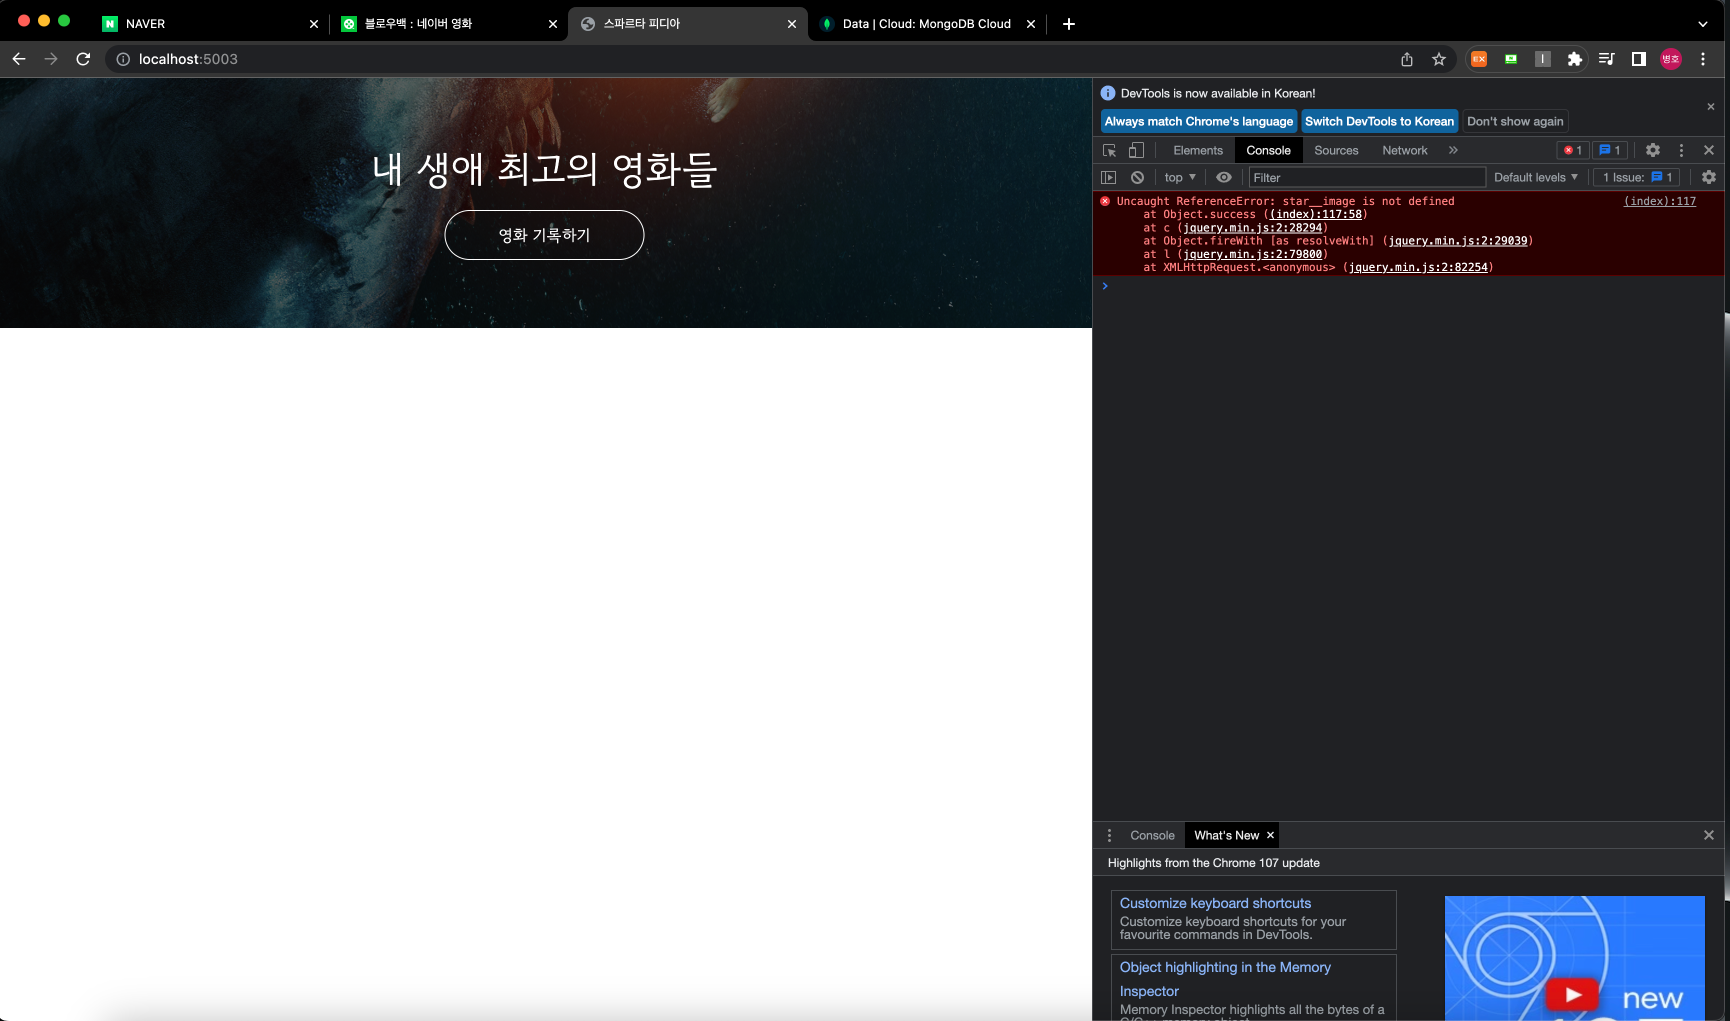Show more DevTools tabs chevron
This screenshot has width=1730, height=1021.
click(1453, 150)
